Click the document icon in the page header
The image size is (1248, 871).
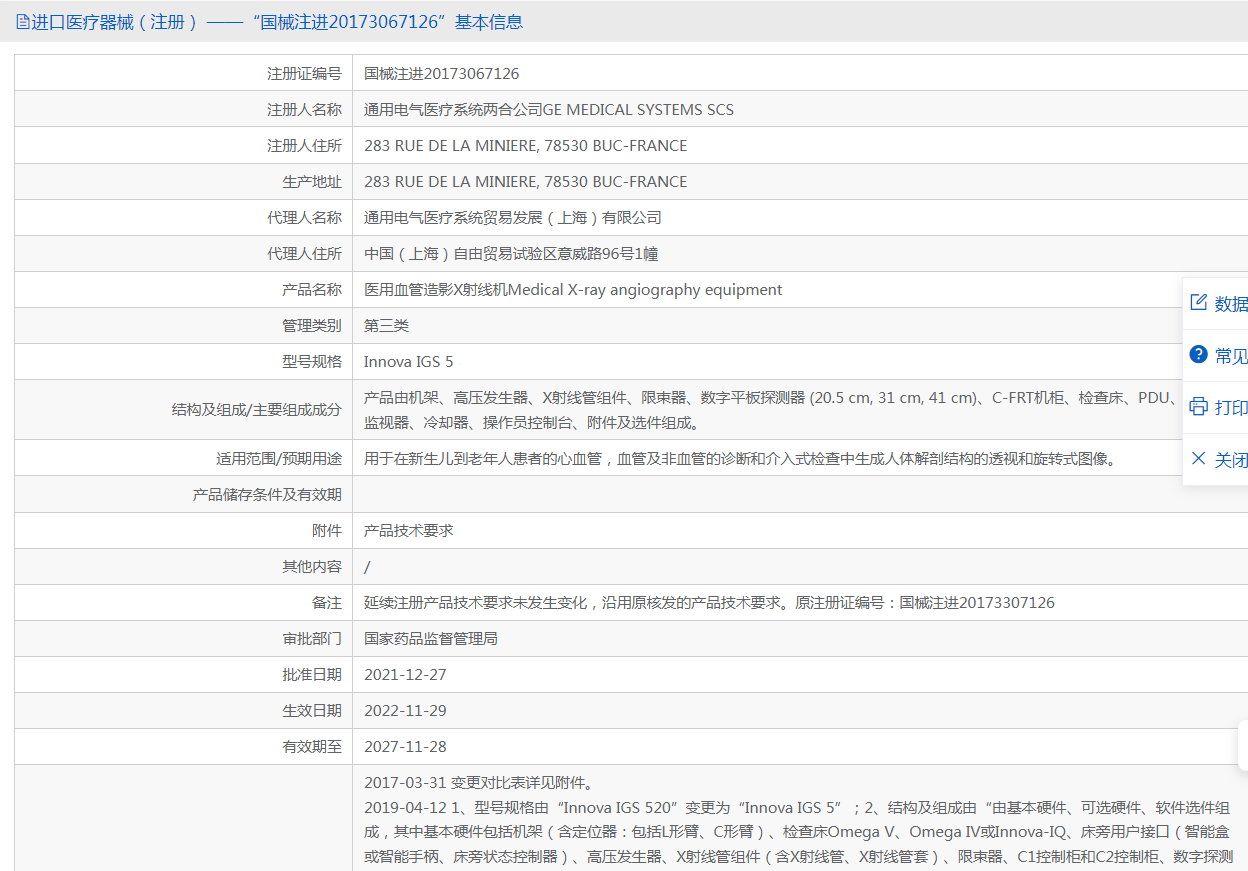[x=22, y=21]
